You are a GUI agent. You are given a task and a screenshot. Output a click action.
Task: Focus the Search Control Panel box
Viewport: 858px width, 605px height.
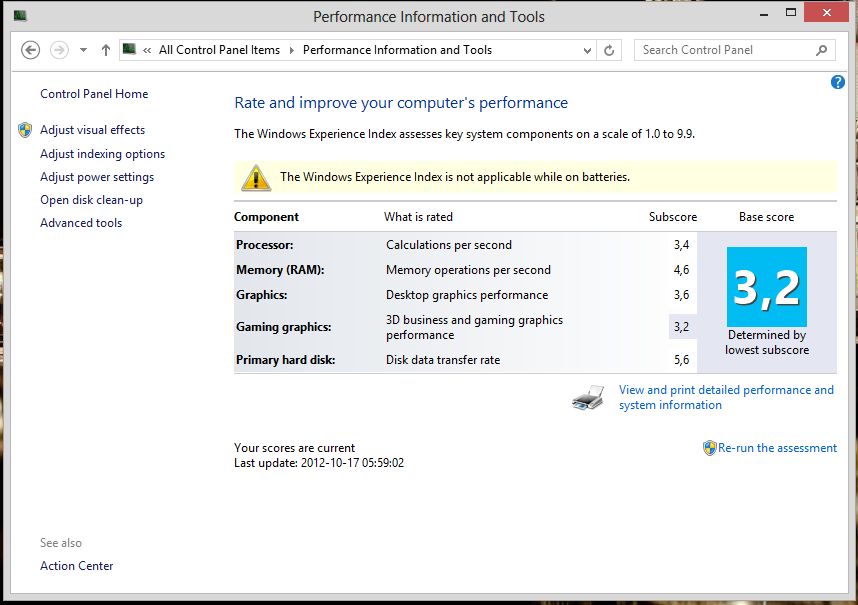[x=734, y=50]
